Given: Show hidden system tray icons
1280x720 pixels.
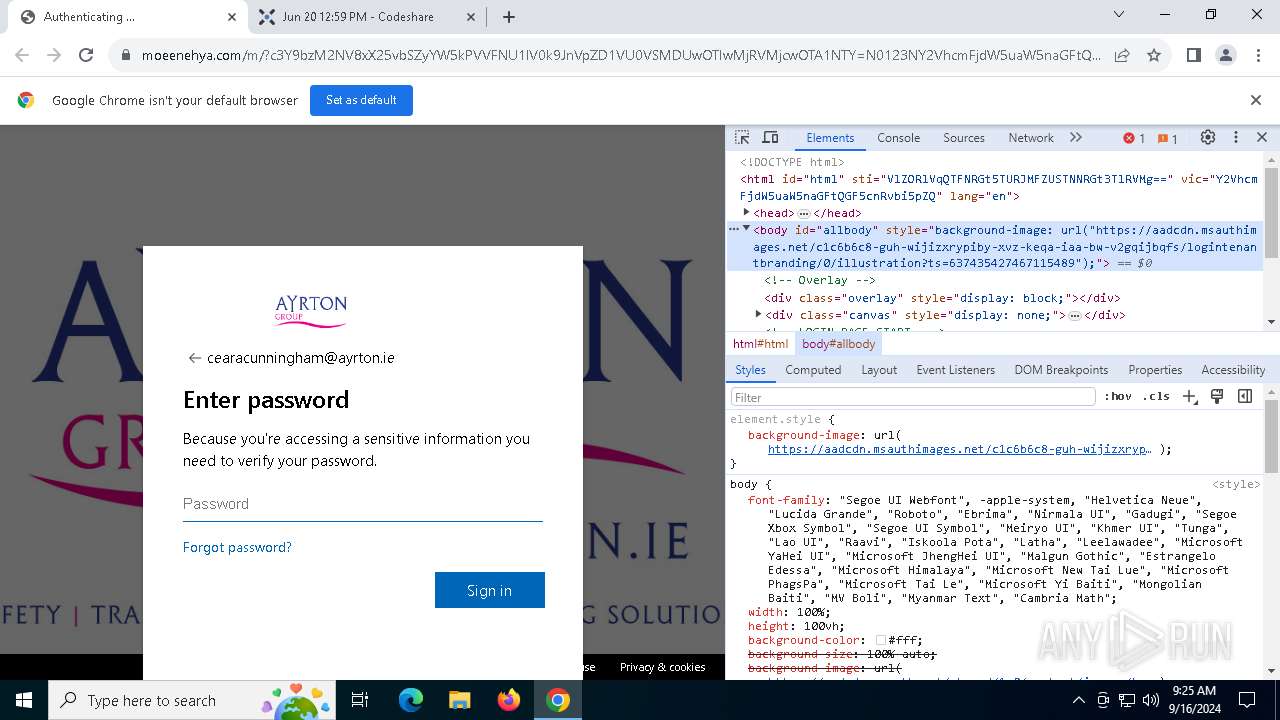Looking at the screenshot, I should click(x=1079, y=700).
